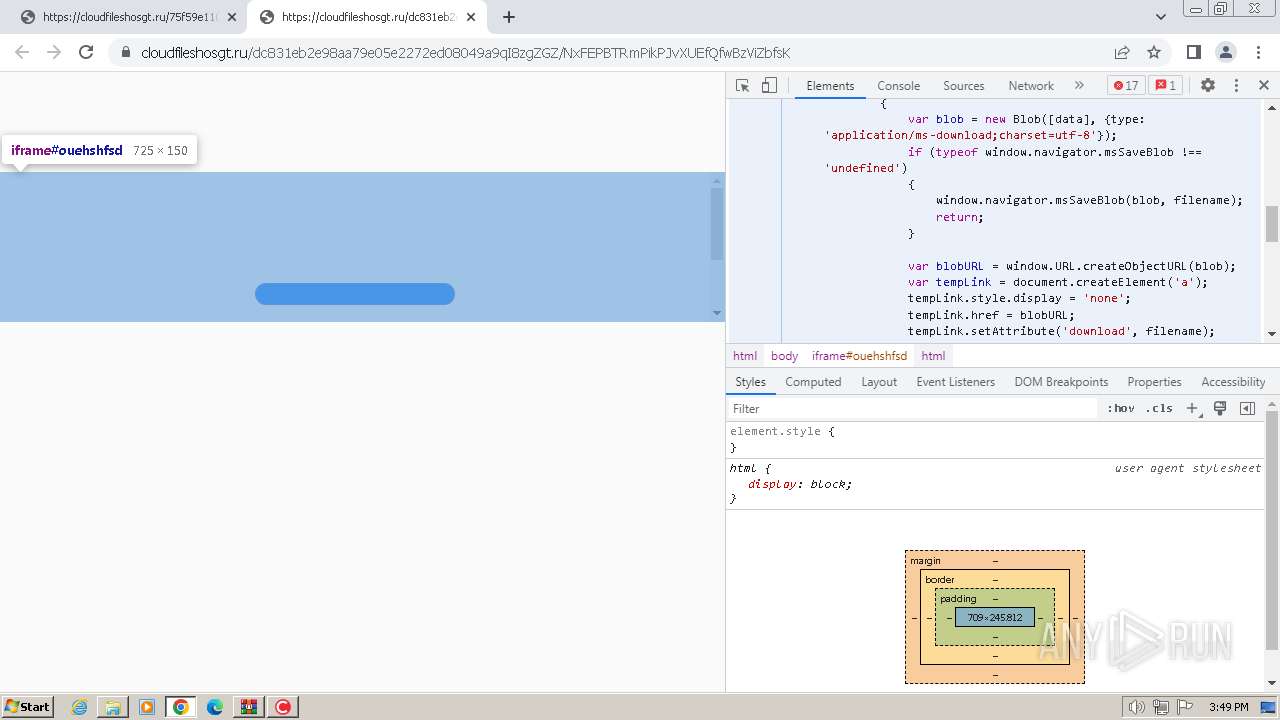Select iframe#ouehshfsd breadcrumb
Viewport: 1280px width, 720px height.
[x=859, y=356]
